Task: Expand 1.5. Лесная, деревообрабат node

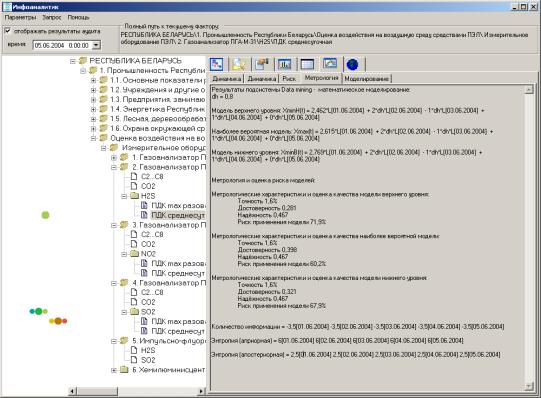Action: click(x=93, y=119)
